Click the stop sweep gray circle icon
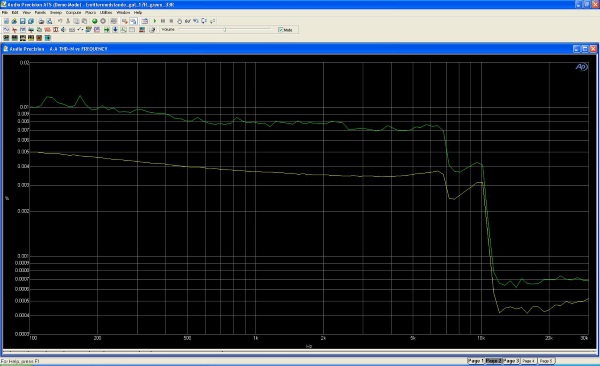 (x=103, y=21)
